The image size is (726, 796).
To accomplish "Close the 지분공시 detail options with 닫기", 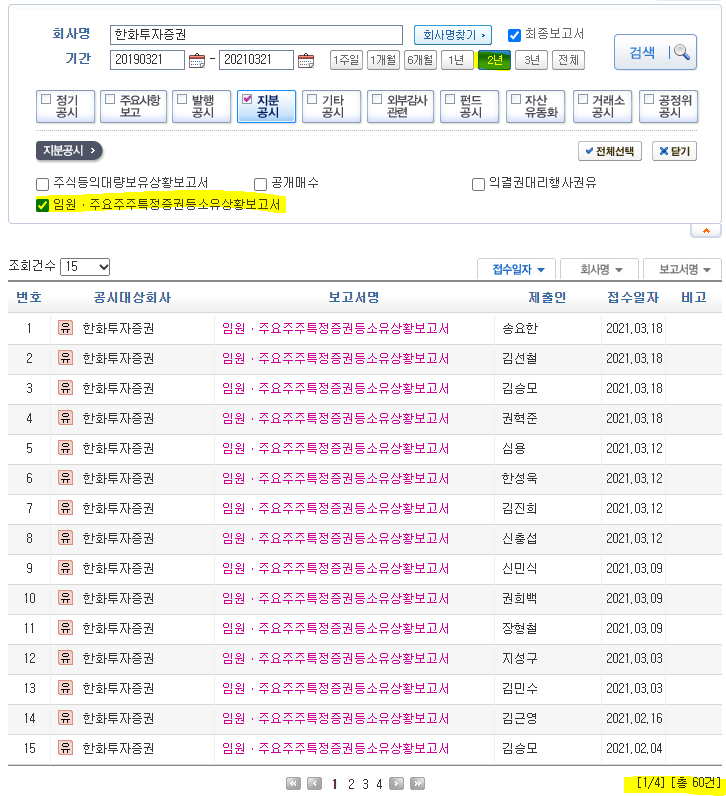I will coord(674,151).
